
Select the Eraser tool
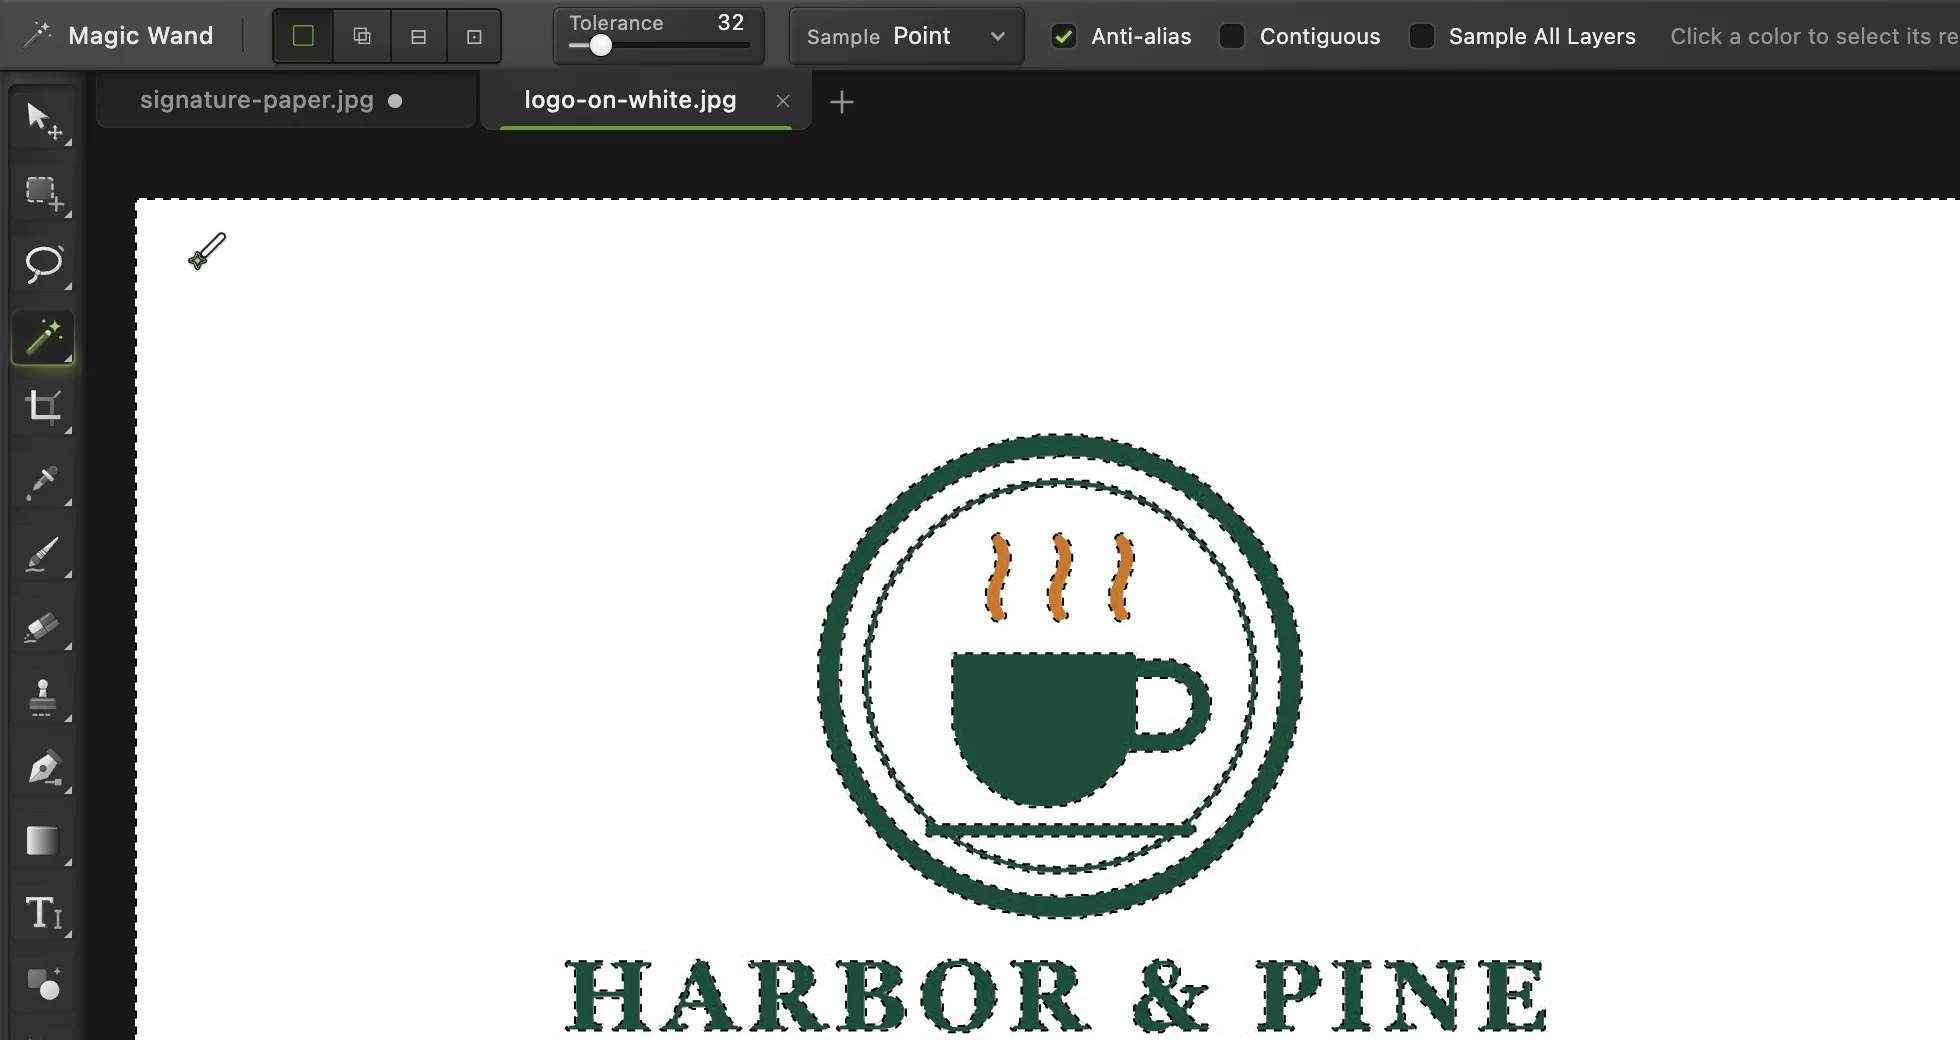tap(43, 625)
